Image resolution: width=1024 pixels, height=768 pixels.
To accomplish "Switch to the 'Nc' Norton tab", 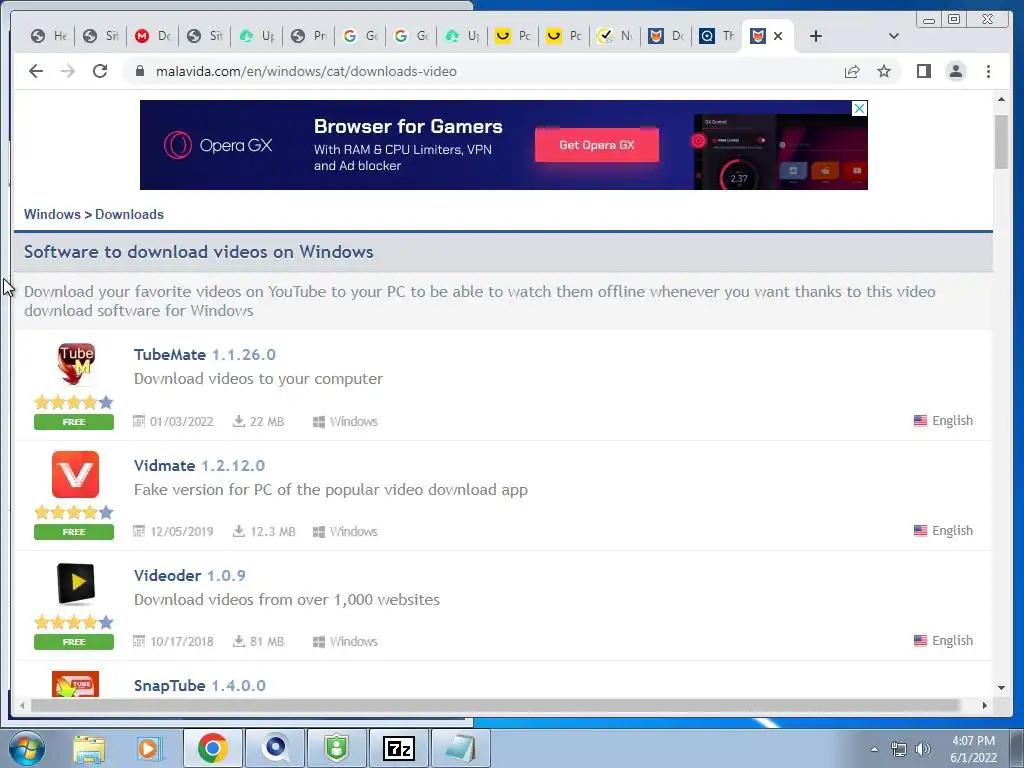I will coord(615,36).
